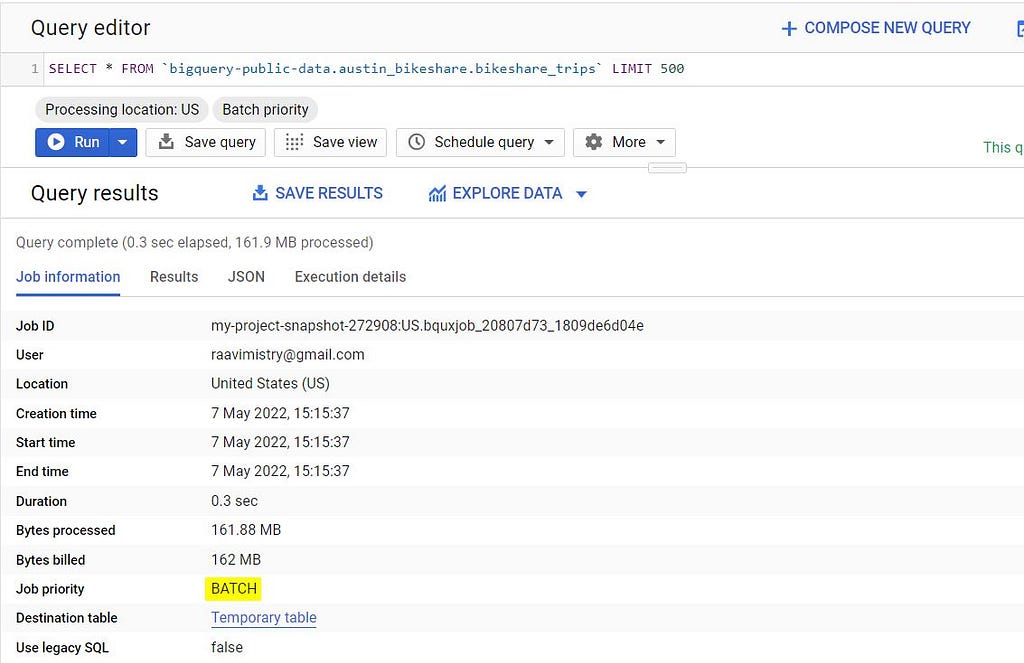Click the United States (US) location value
Viewport: 1024px width, 663px height.
click(270, 383)
